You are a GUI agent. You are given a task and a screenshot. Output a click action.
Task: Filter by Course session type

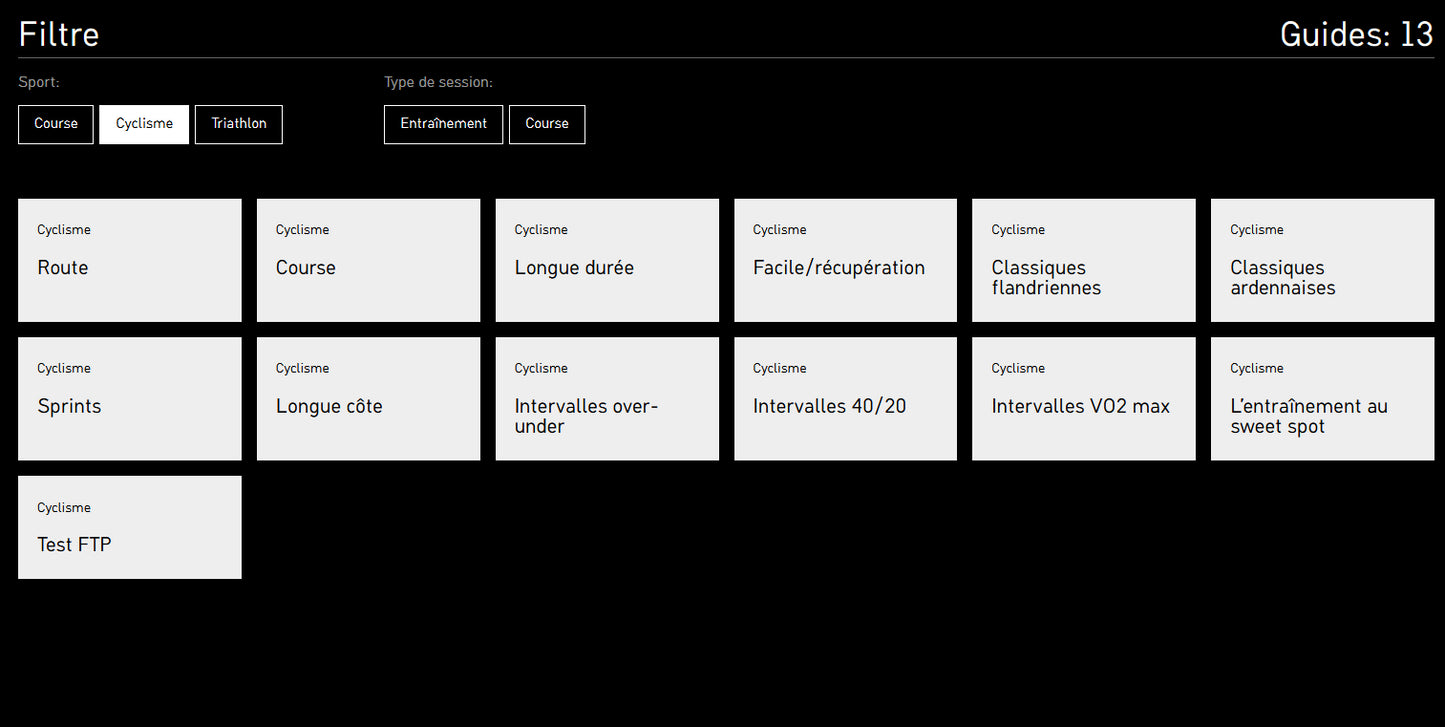547,124
